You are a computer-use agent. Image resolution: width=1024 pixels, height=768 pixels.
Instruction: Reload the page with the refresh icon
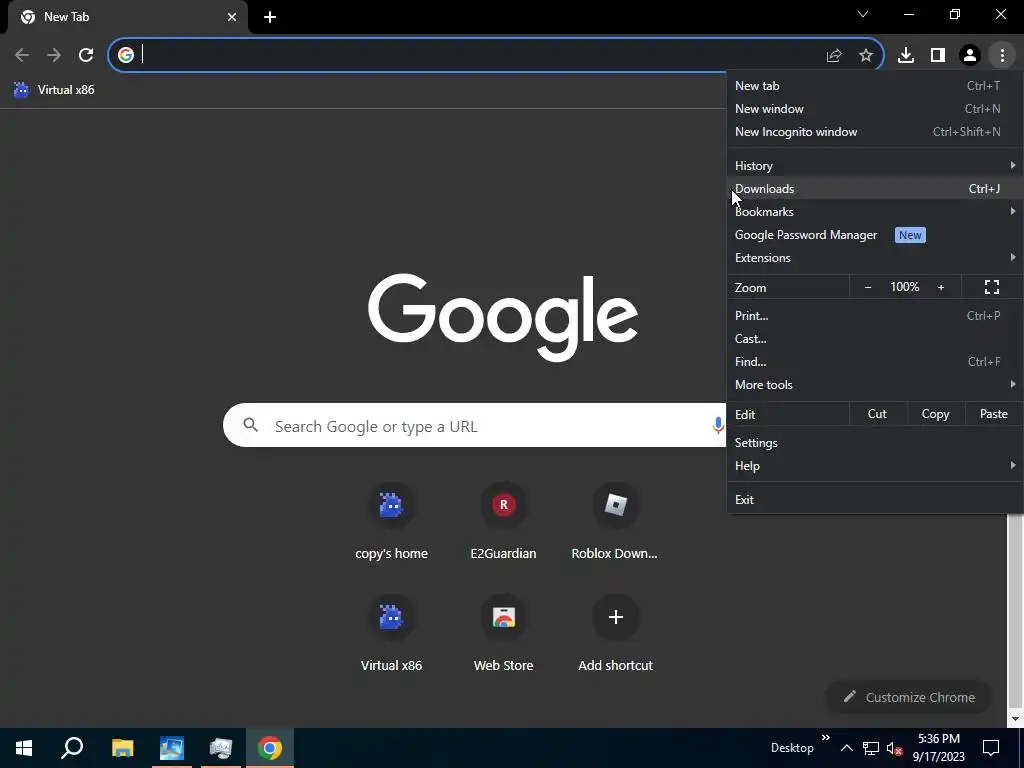tap(86, 56)
